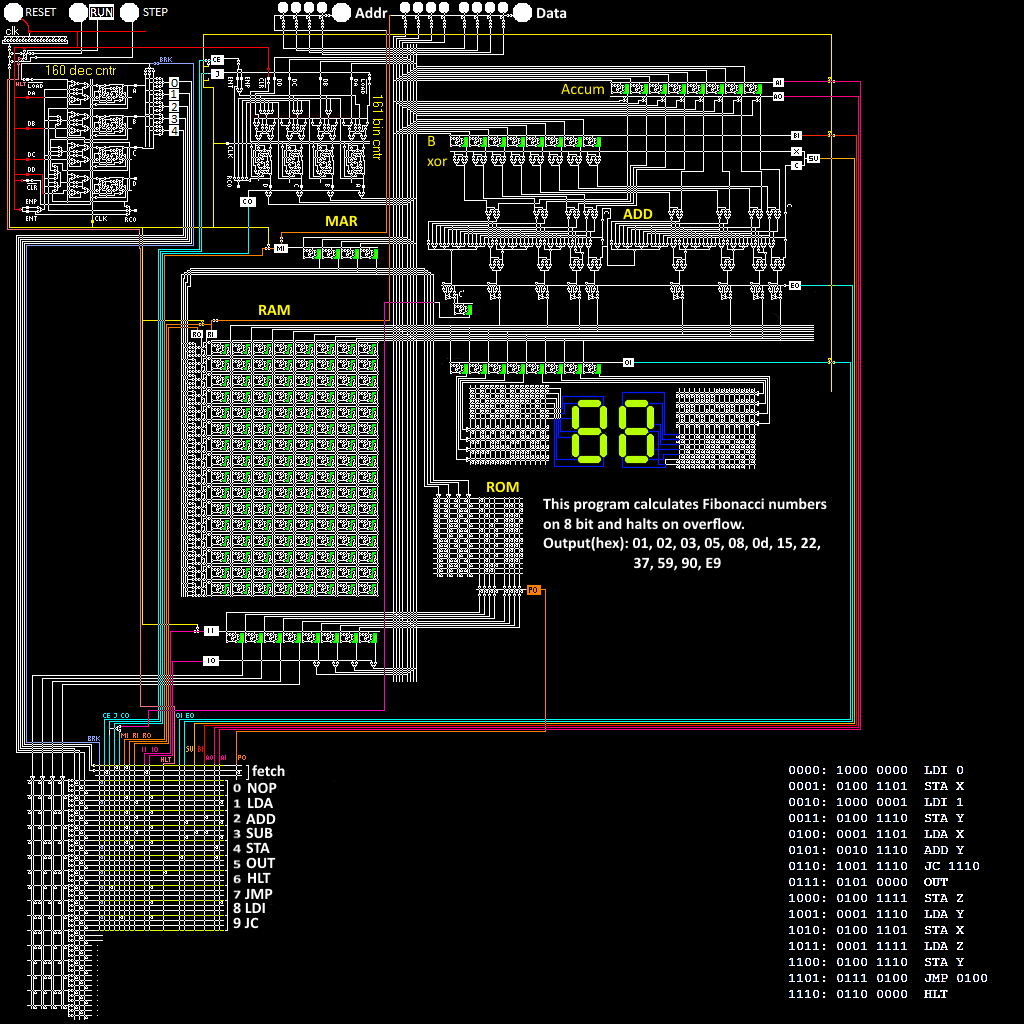Toggle the first green LED in the Accum row

coord(625,88)
